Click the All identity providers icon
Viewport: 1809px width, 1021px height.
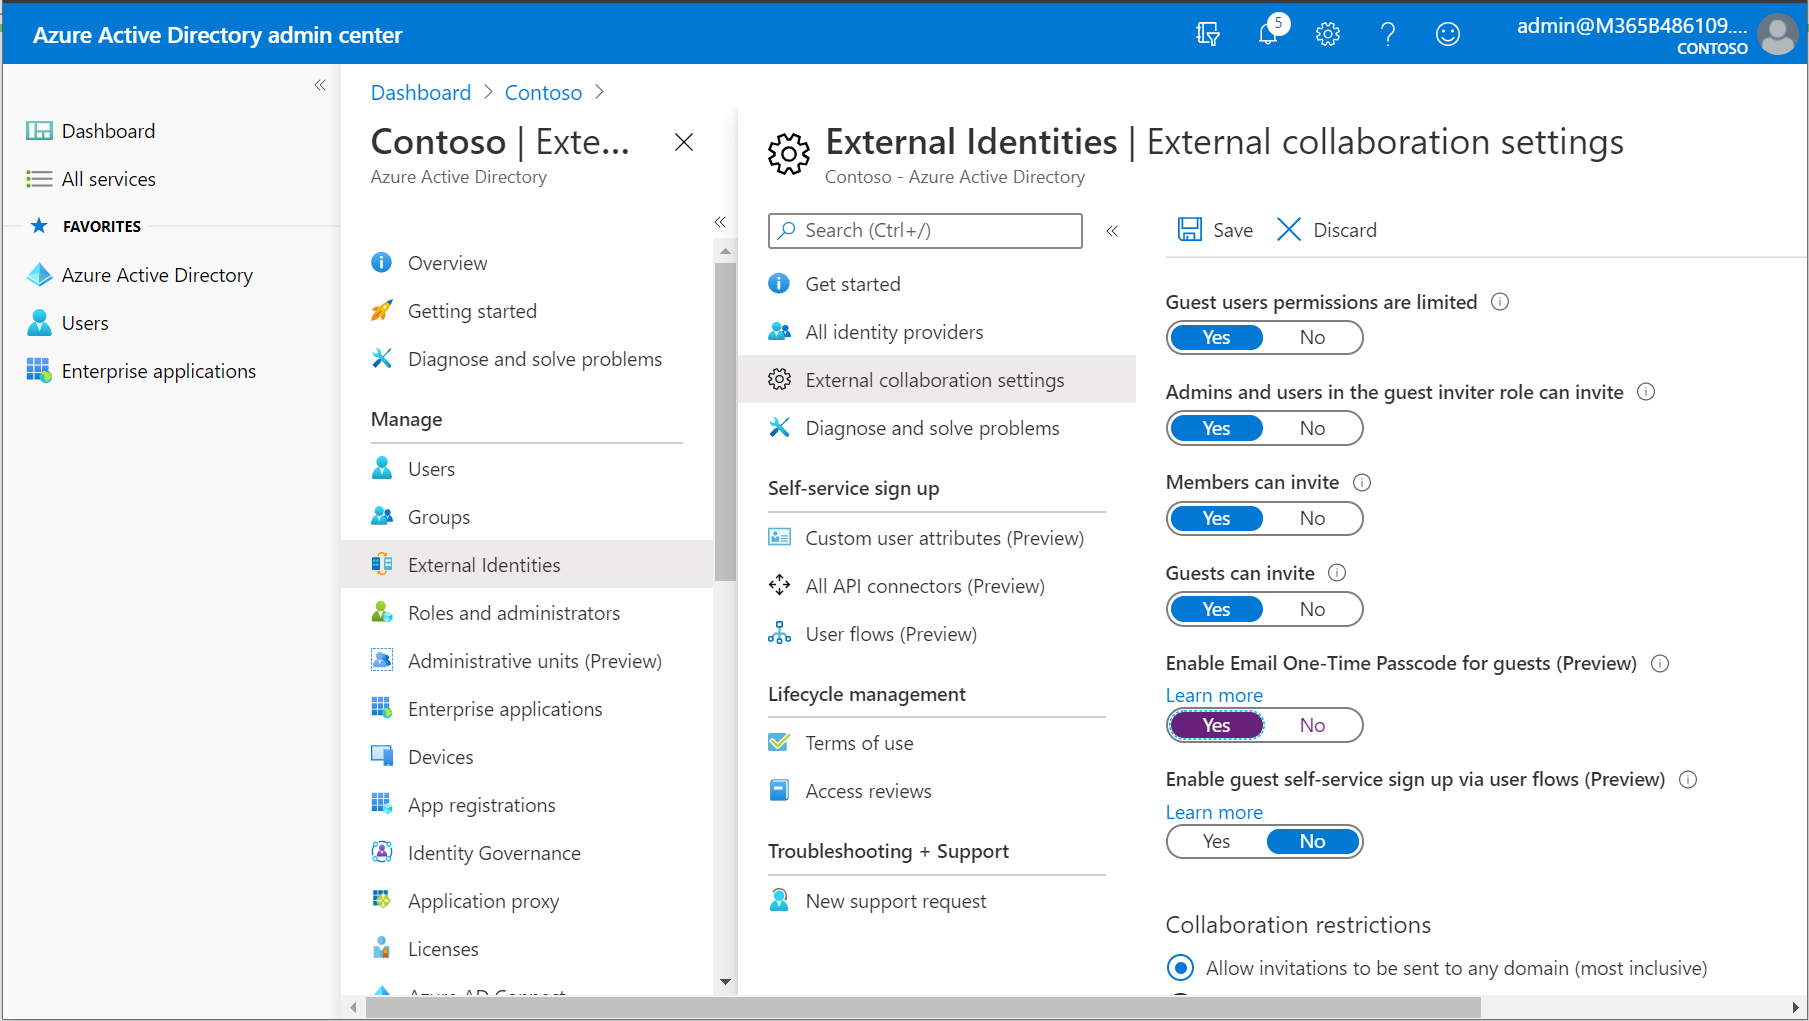click(x=779, y=332)
